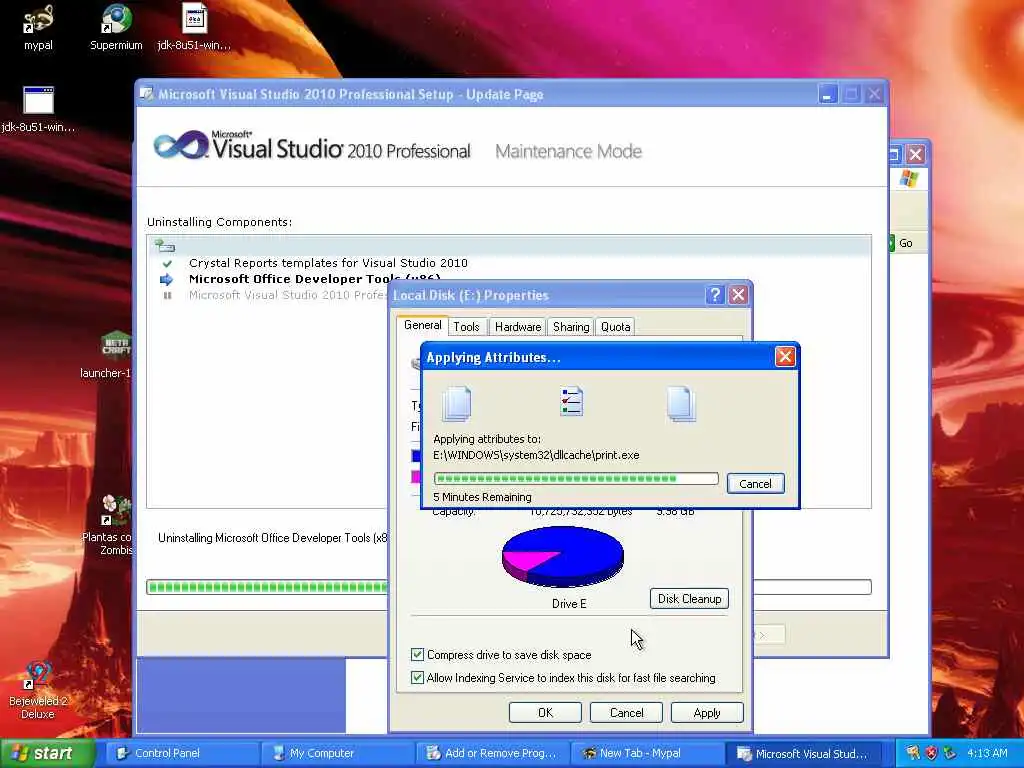Viewport: 1024px width, 768px height.
Task: Minimize the Visual Studio 2010 Setup window
Action: coord(827,95)
